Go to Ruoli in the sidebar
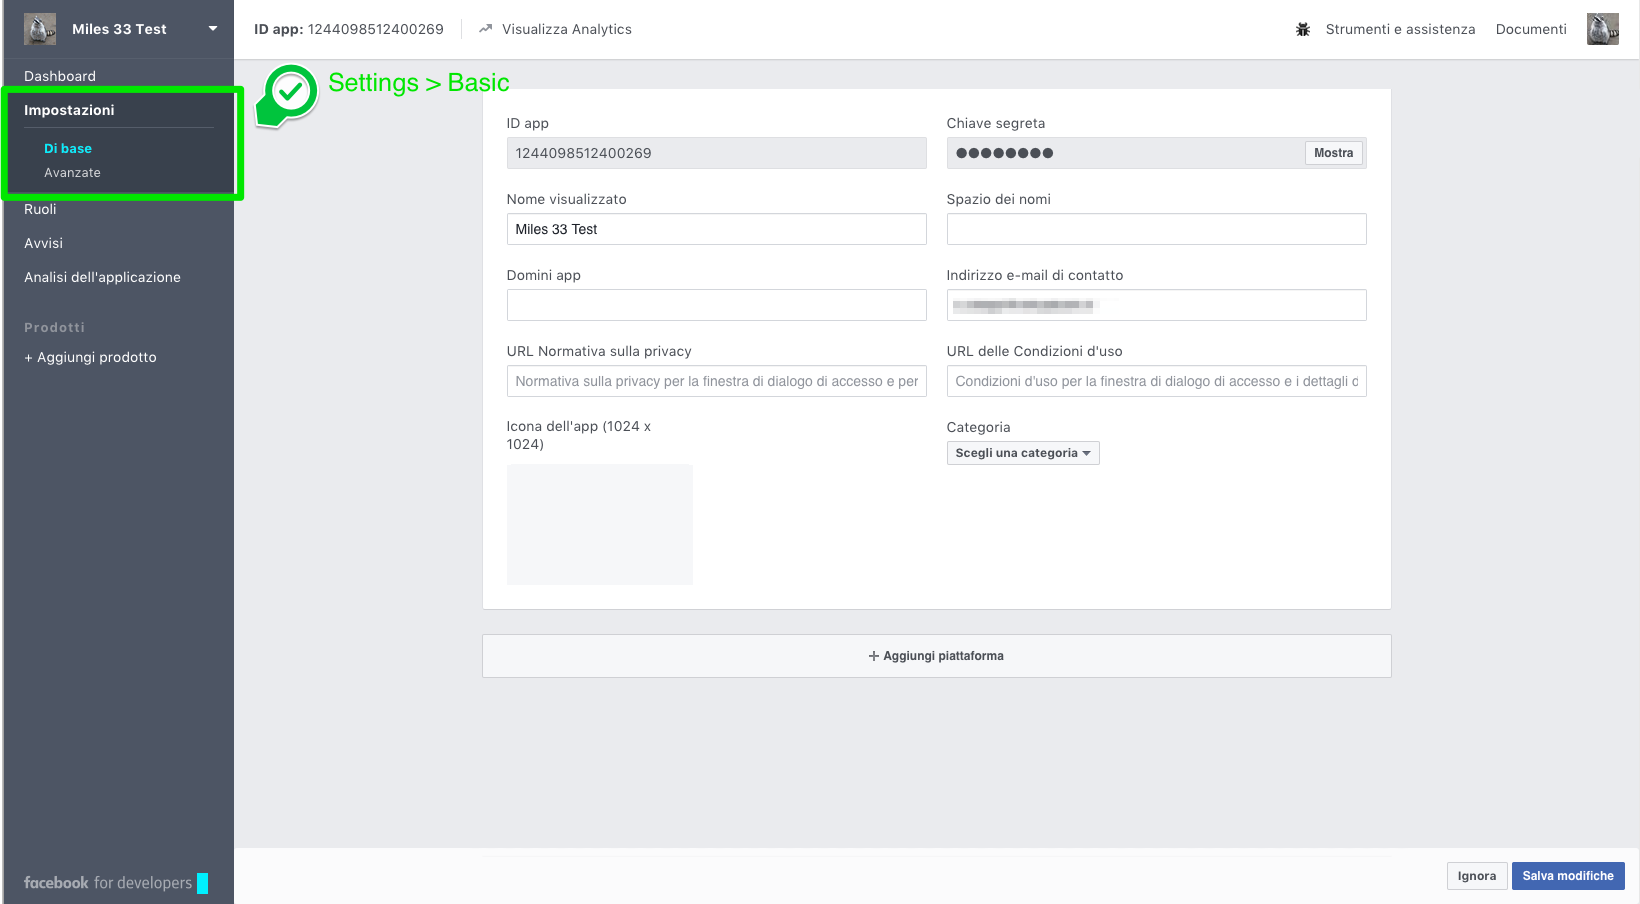The image size is (1640, 904). [40, 209]
